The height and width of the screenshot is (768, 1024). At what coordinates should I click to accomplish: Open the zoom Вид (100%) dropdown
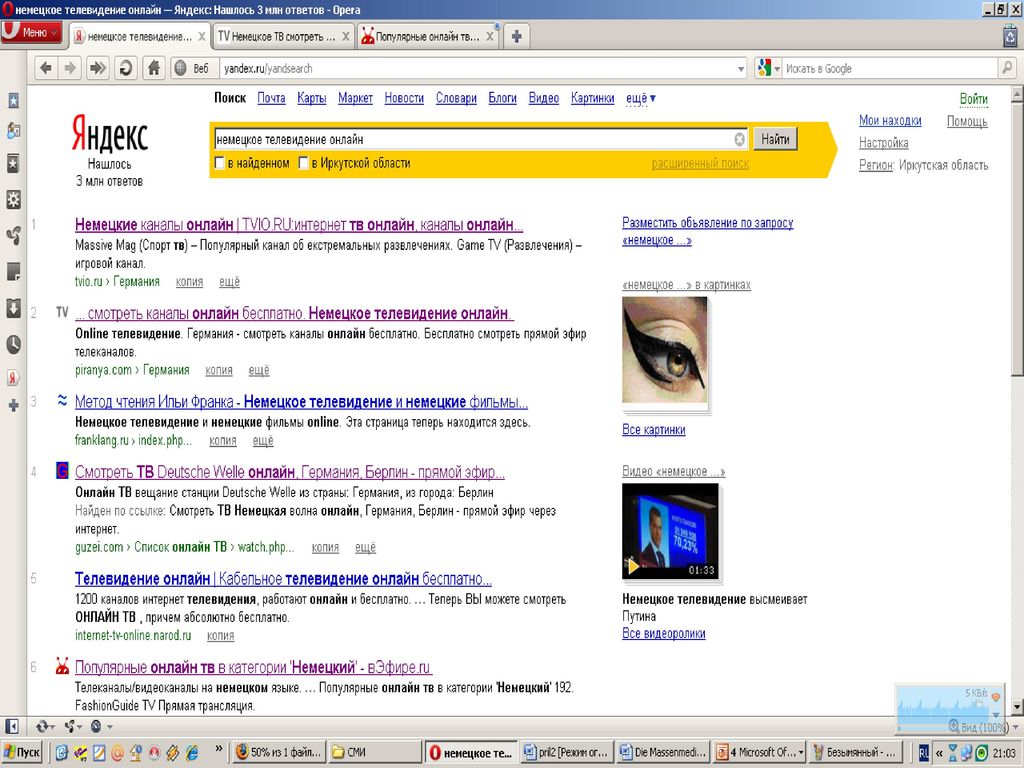(983, 727)
